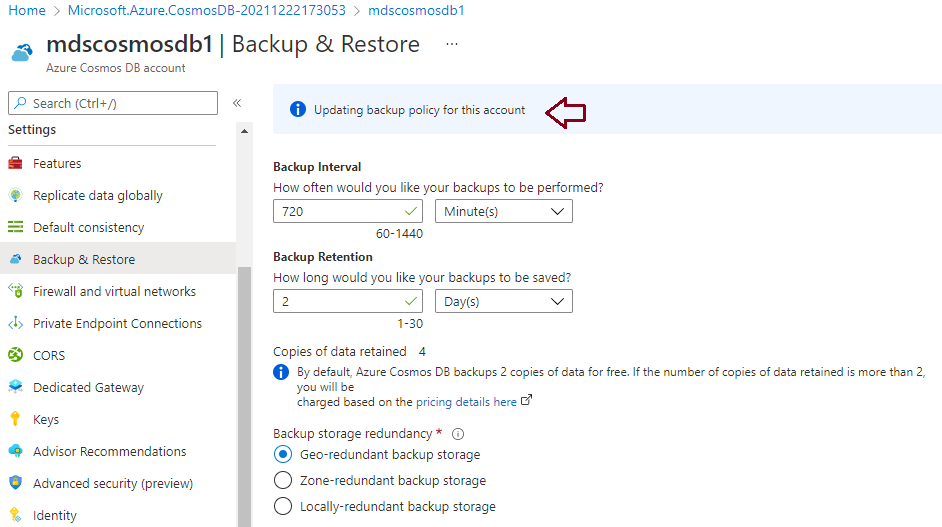This screenshot has width=942, height=527.
Task: Click the Advanced security shield icon
Action: [x=16, y=483]
